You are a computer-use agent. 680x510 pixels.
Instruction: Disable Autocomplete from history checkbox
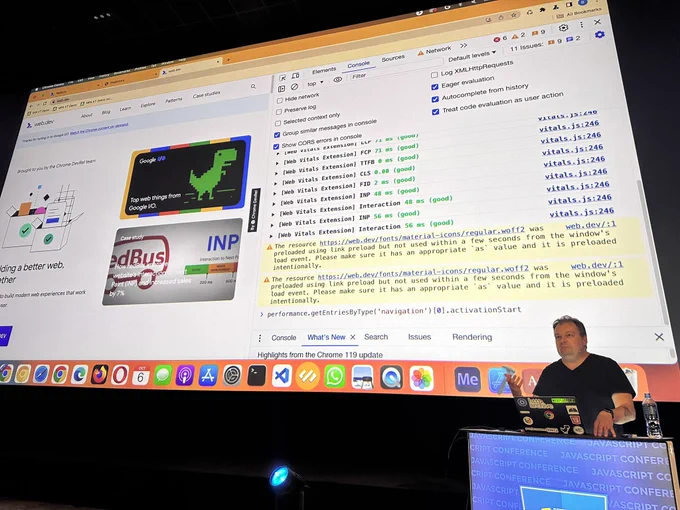[x=435, y=99]
